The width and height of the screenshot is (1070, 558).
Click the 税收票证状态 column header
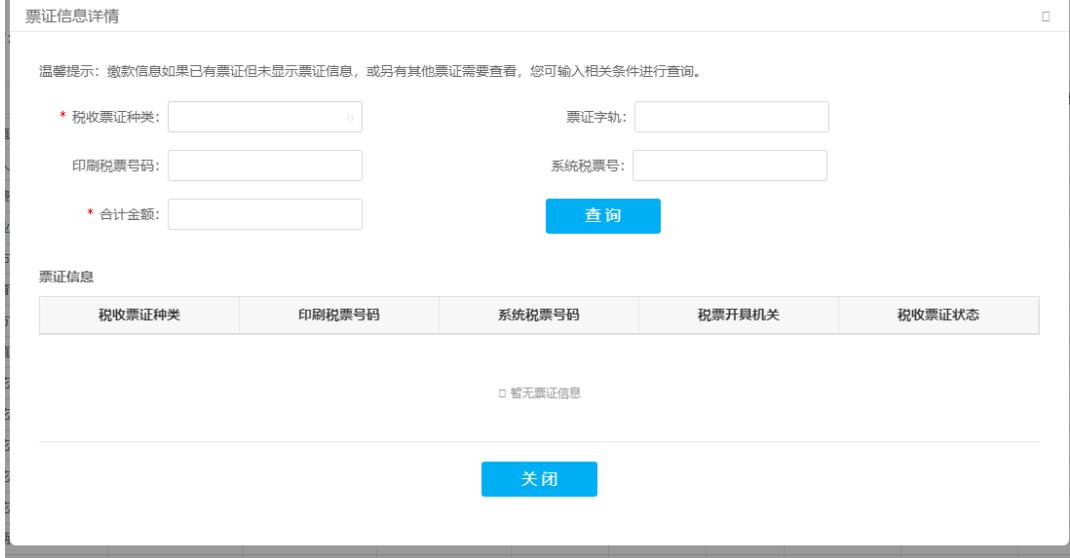(938, 315)
